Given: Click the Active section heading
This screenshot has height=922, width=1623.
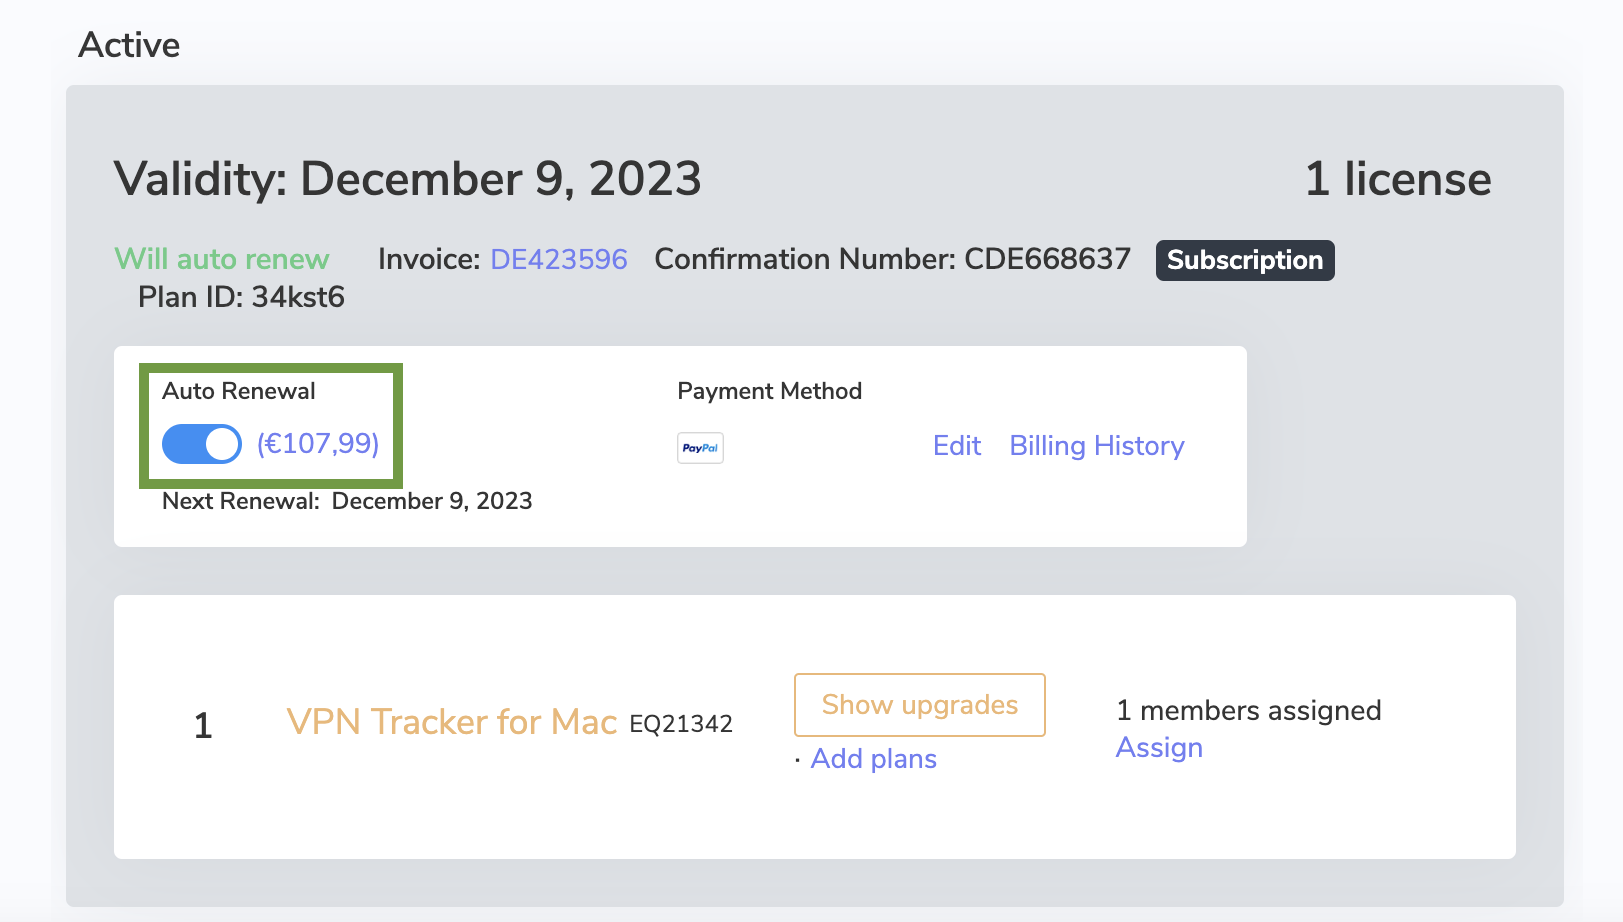Looking at the screenshot, I should click(130, 44).
